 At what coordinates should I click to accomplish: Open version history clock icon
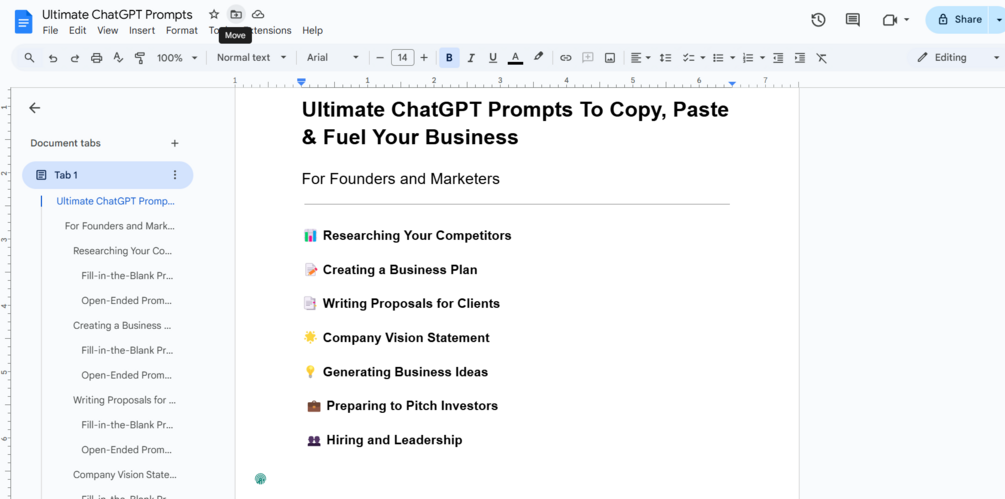pos(818,20)
